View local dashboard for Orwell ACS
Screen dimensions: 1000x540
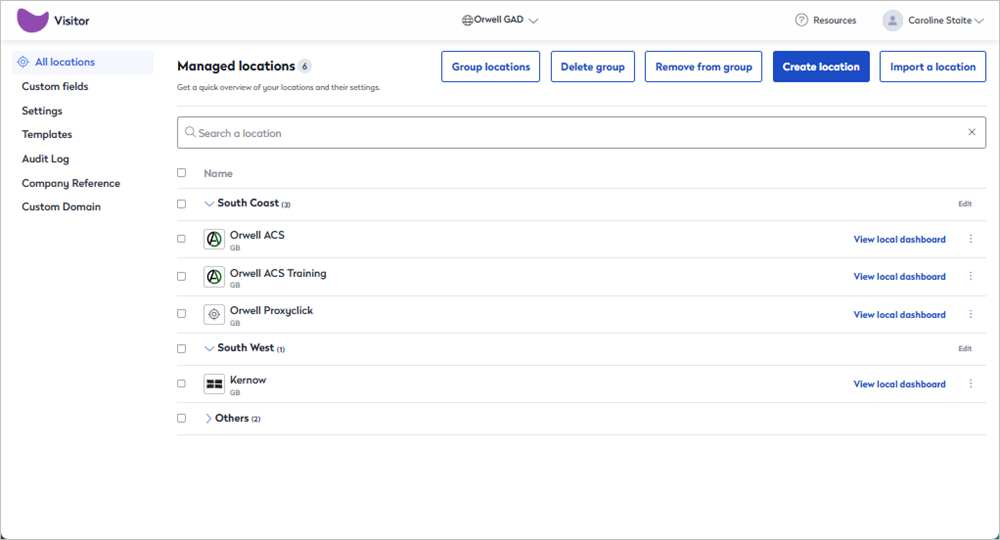pos(899,239)
